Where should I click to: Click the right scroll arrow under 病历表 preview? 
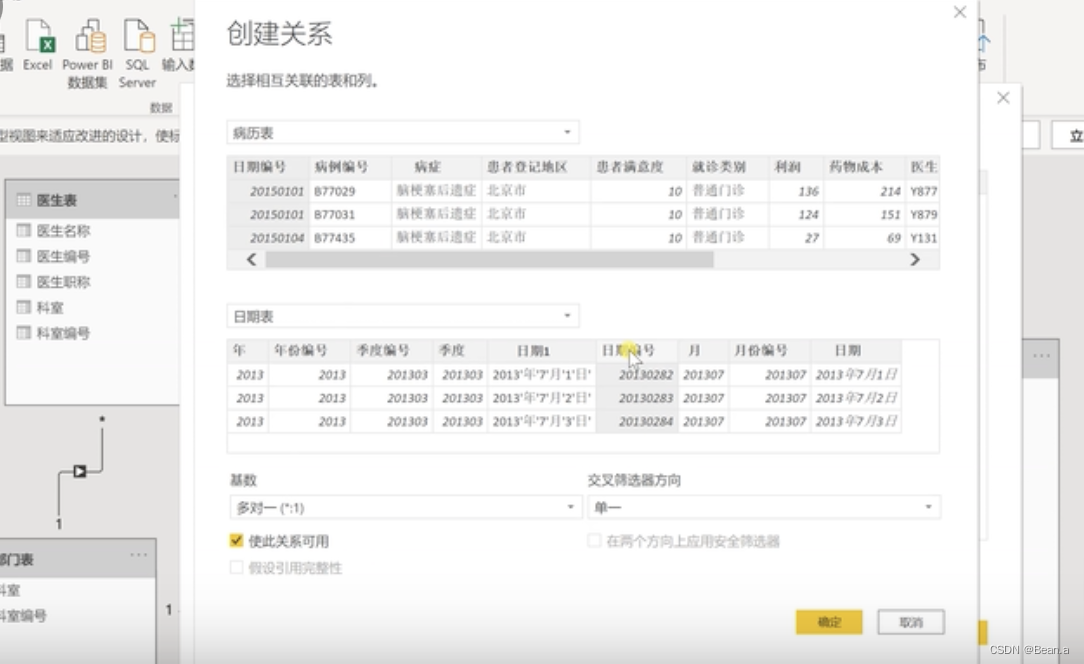click(x=915, y=259)
